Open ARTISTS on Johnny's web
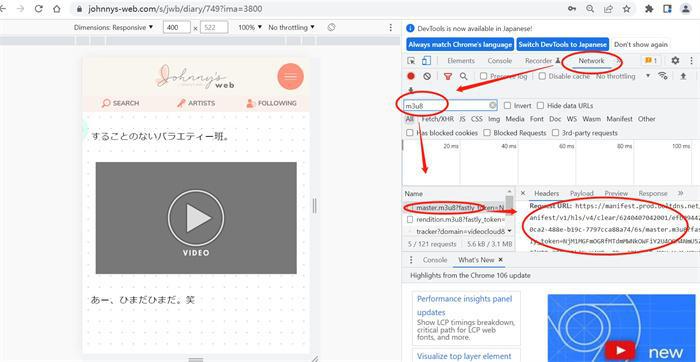The image size is (700, 362). (196, 104)
